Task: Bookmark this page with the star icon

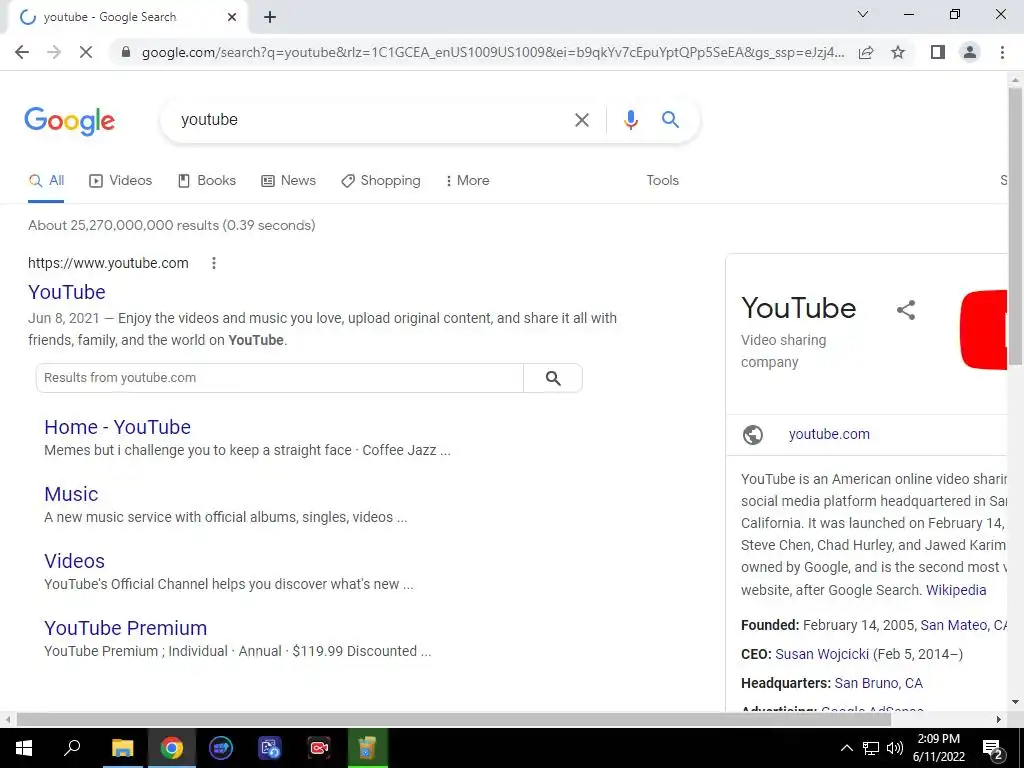Action: click(898, 52)
